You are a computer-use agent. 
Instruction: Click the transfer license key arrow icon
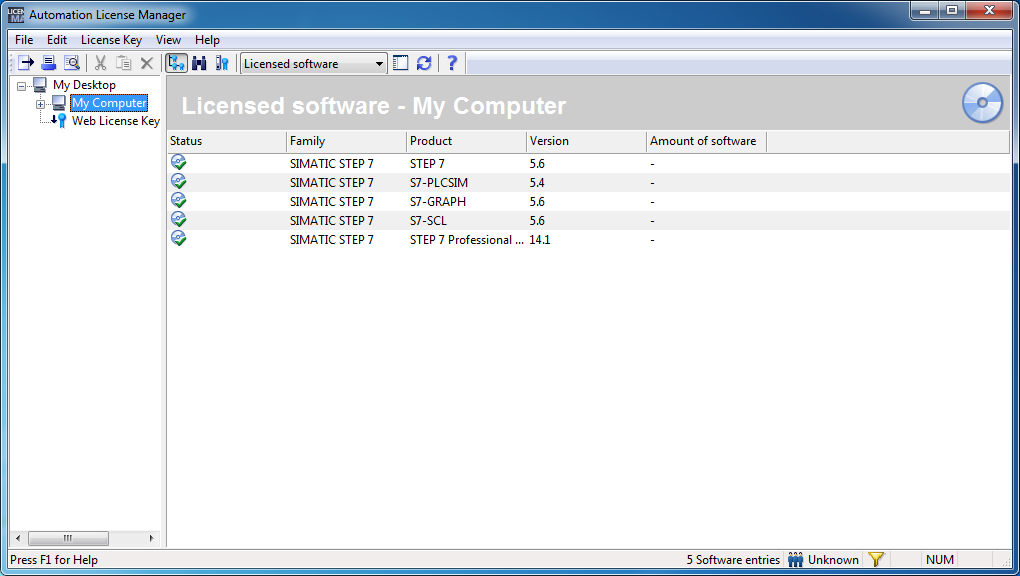25,63
